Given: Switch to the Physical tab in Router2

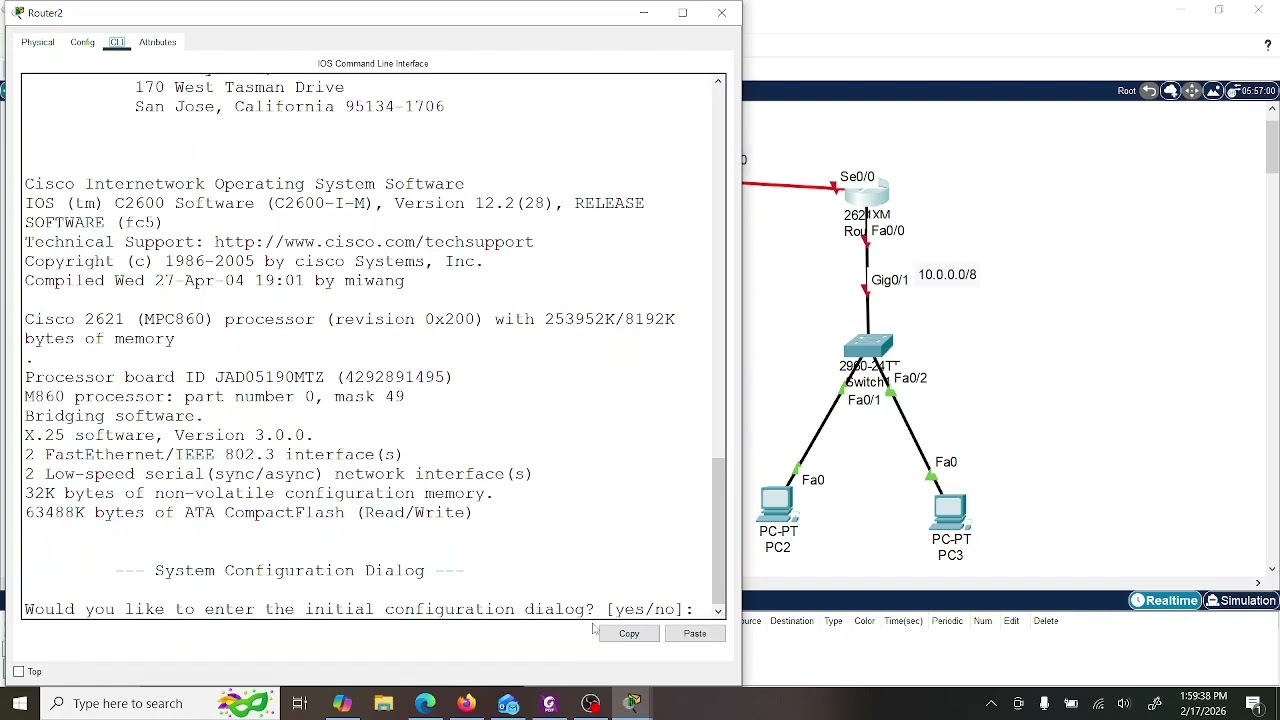Looking at the screenshot, I should tap(38, 42).
